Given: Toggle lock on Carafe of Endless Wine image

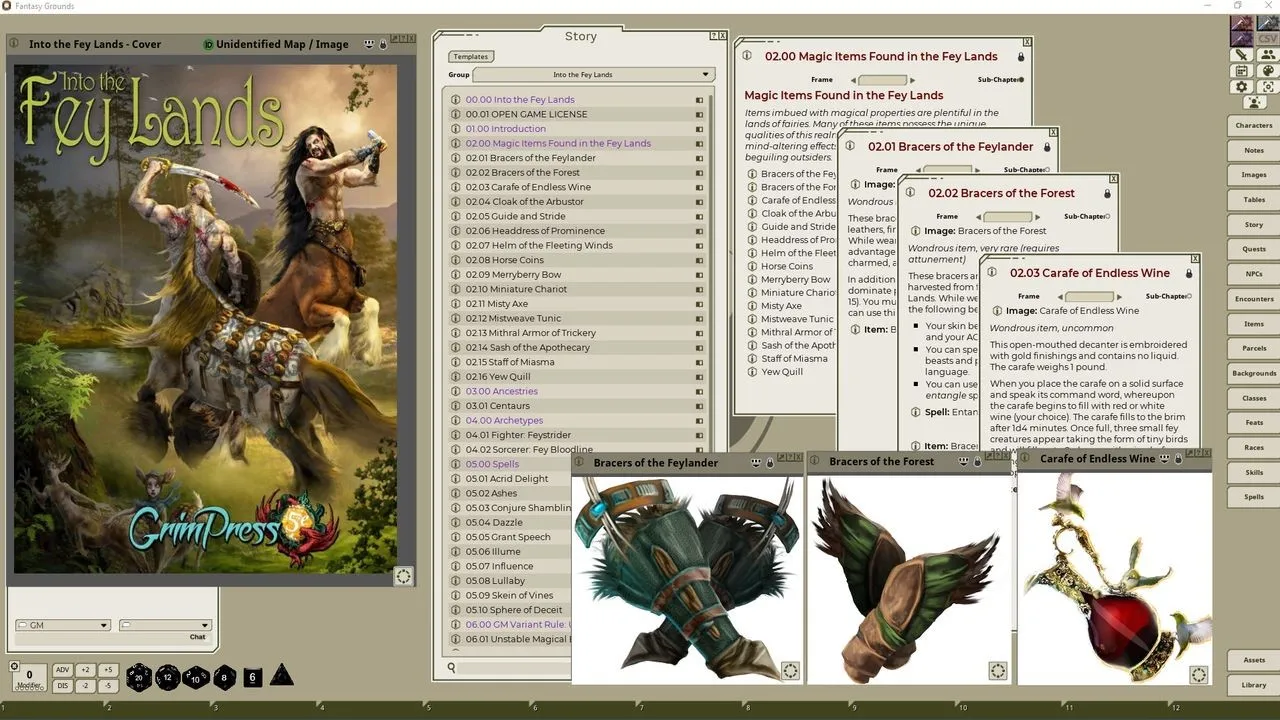Looking at the screenshot, I should tap(1178, 459).
